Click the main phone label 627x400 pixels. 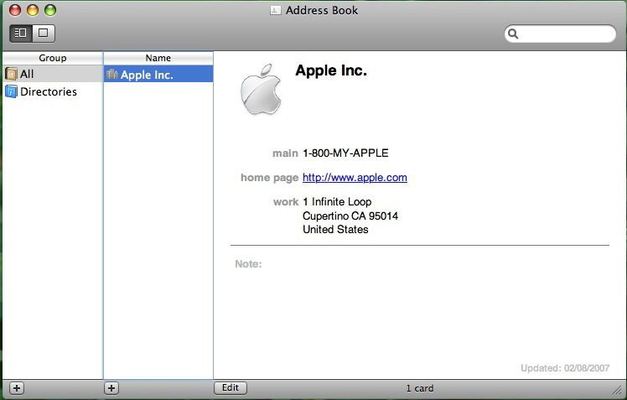(285, 153)
